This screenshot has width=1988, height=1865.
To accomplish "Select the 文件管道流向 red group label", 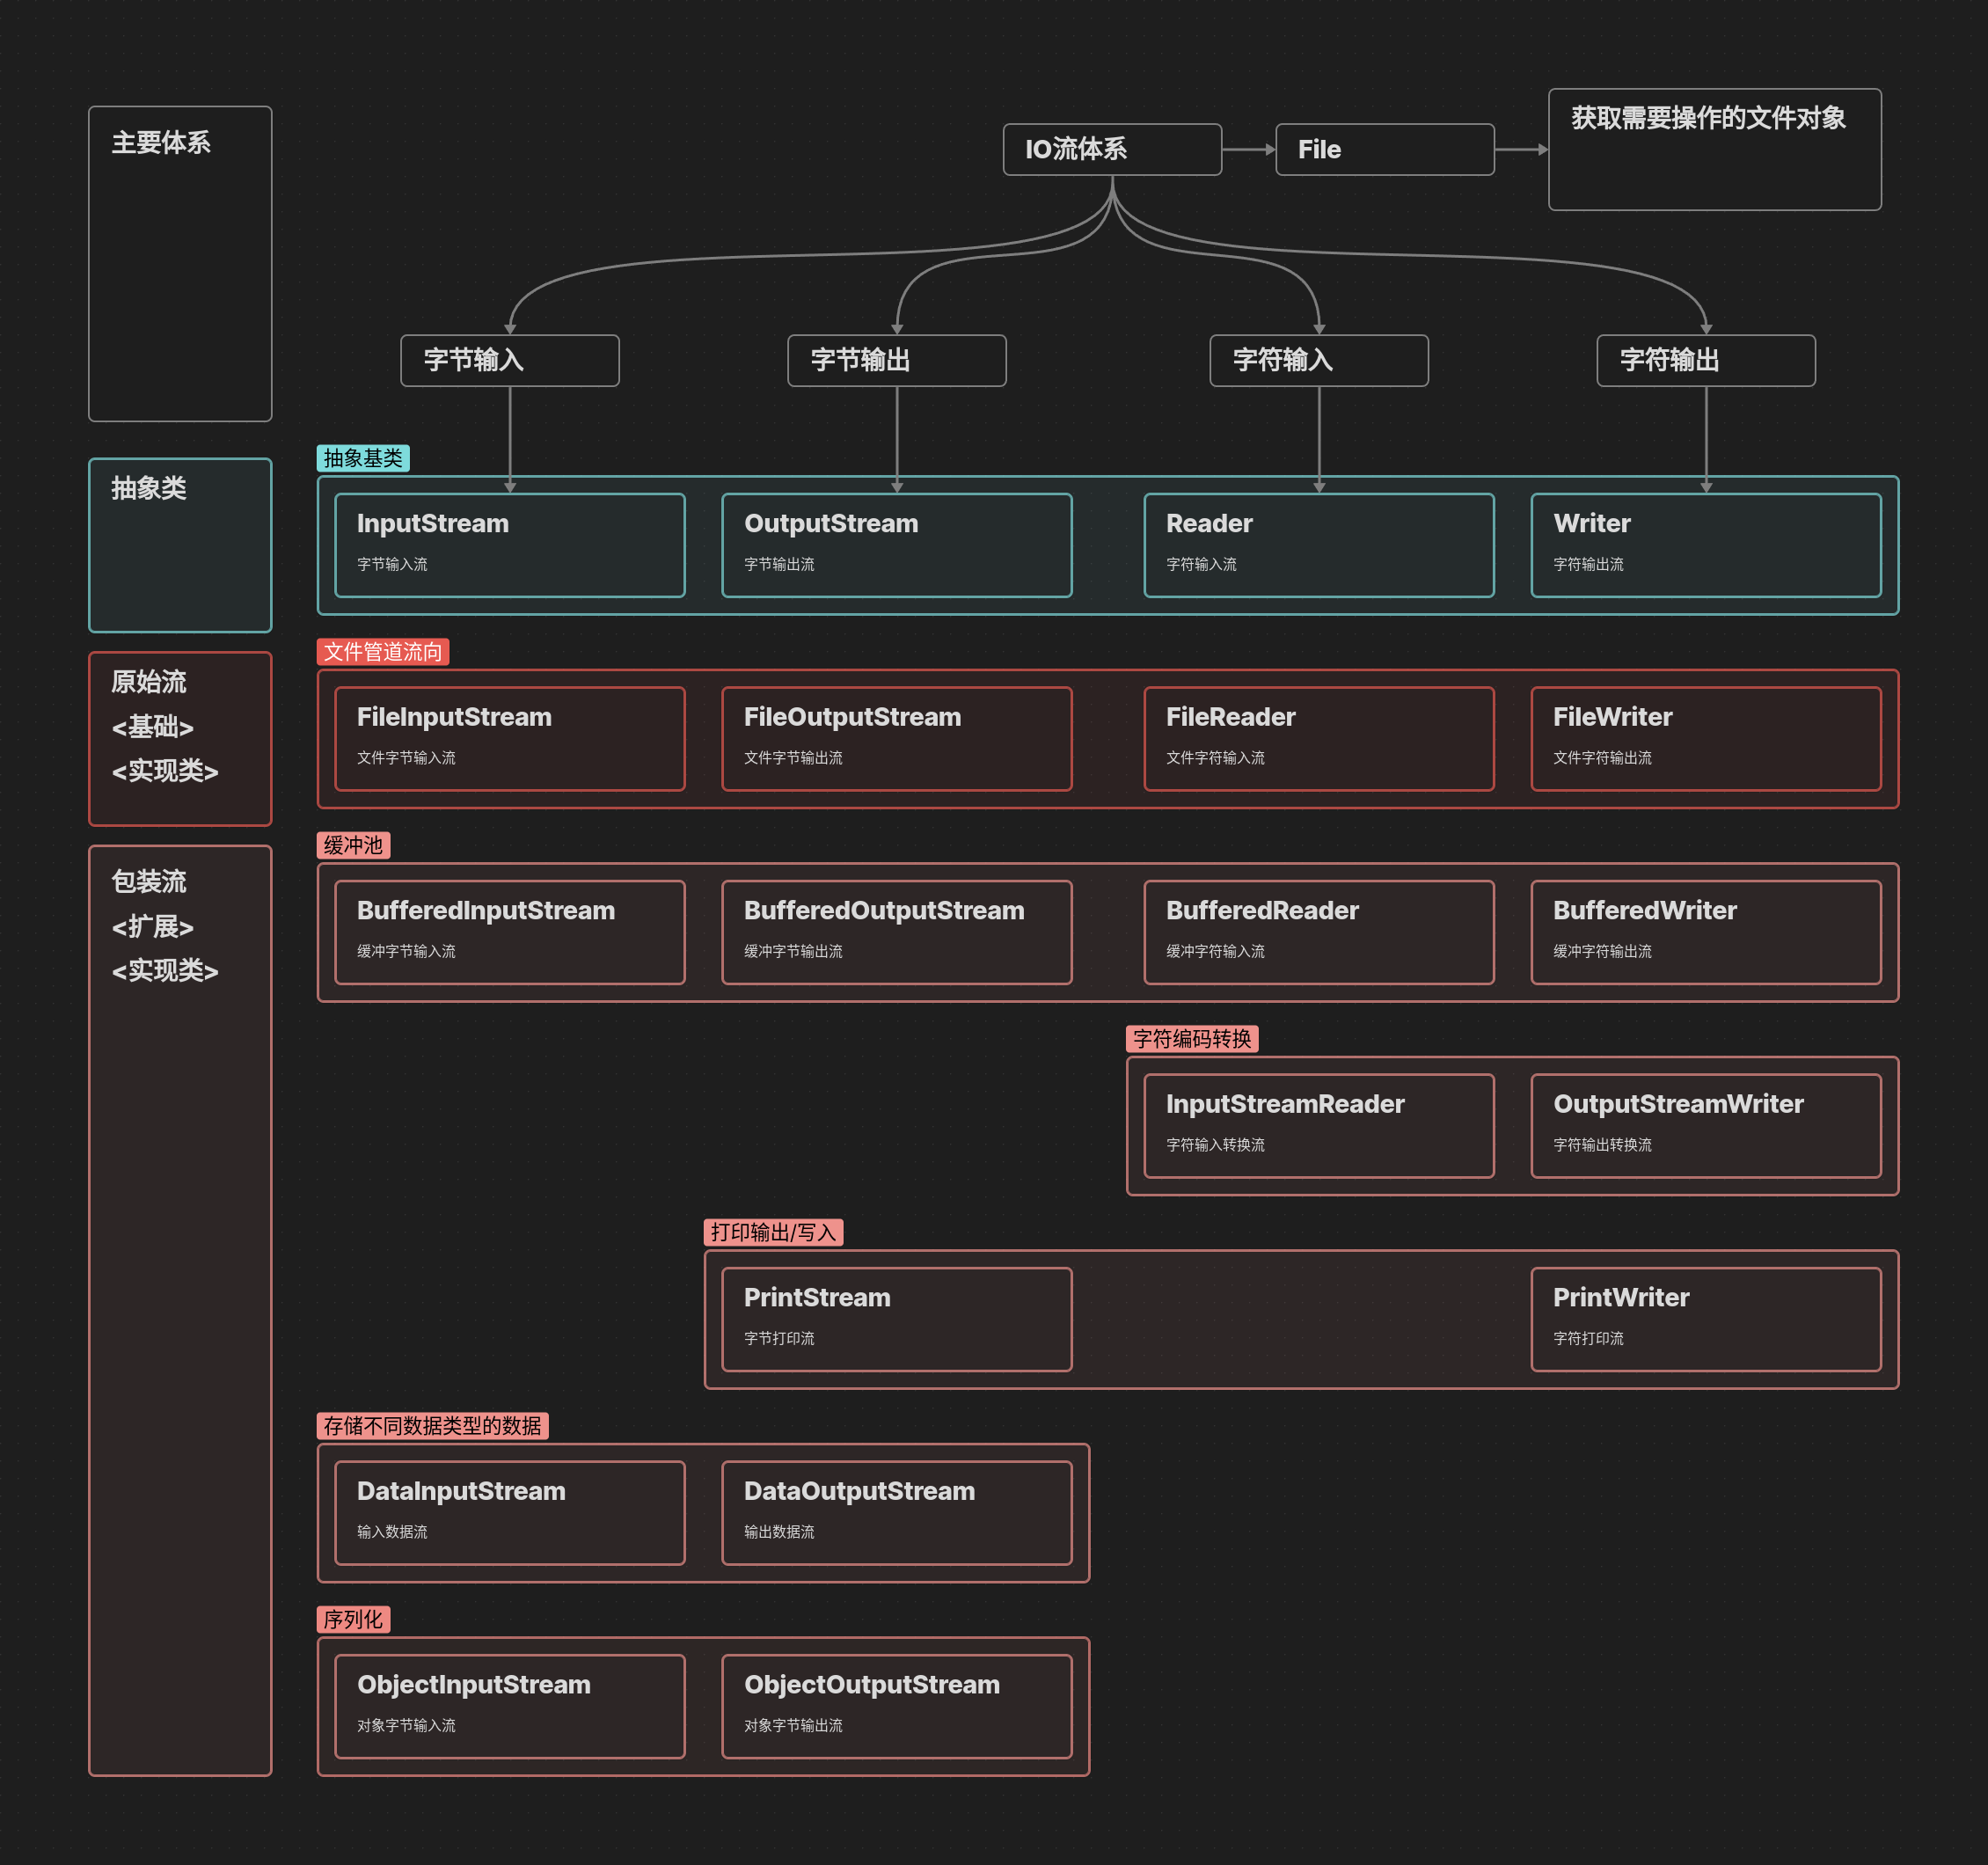I will (382, 652).
